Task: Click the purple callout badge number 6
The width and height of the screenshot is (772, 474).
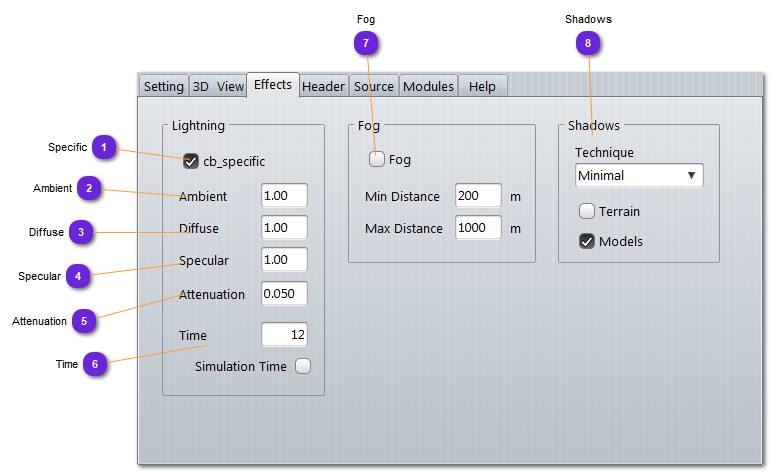Action: [x=95, y=364]
